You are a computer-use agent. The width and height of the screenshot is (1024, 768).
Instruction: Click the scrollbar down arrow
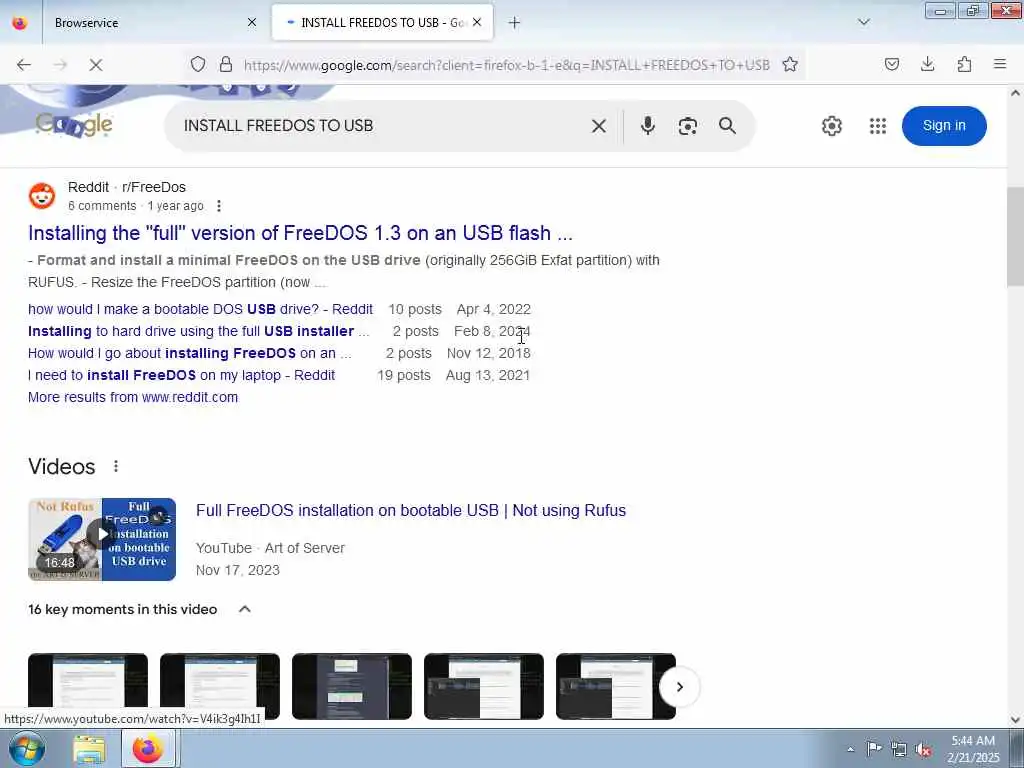click(1015, 720)
